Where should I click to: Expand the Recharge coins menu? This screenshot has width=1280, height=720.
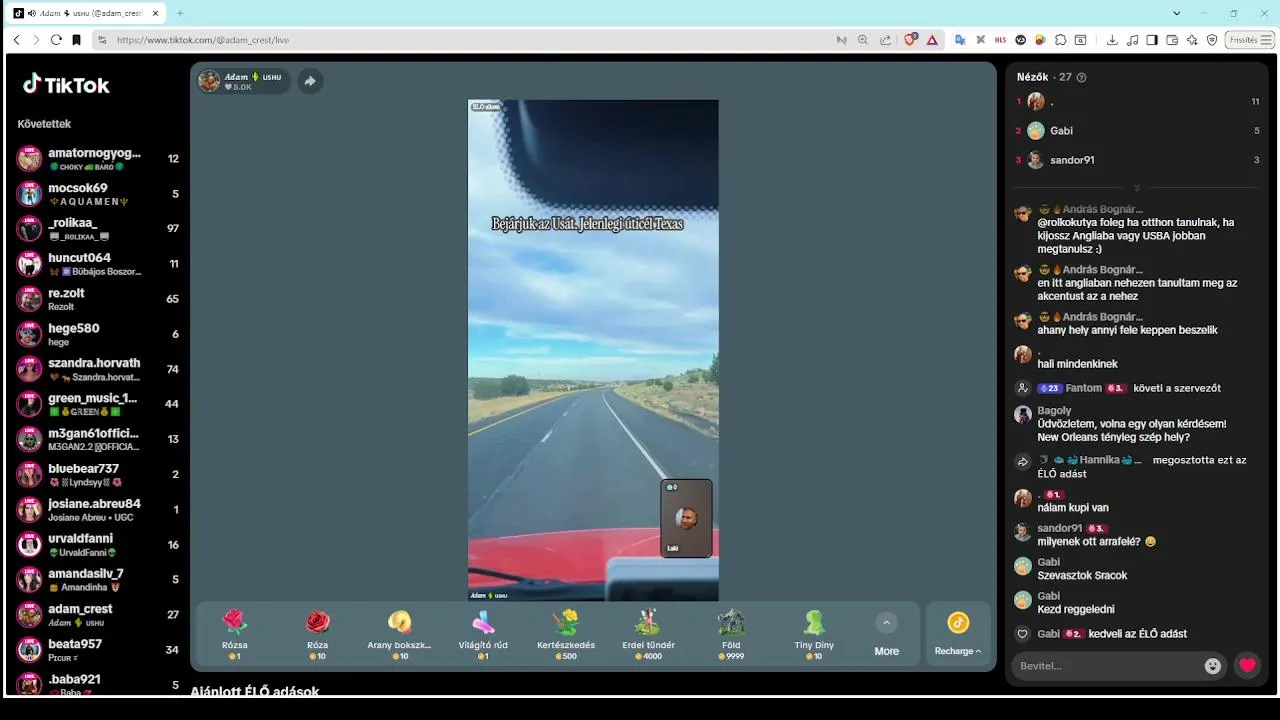[958, 634]
